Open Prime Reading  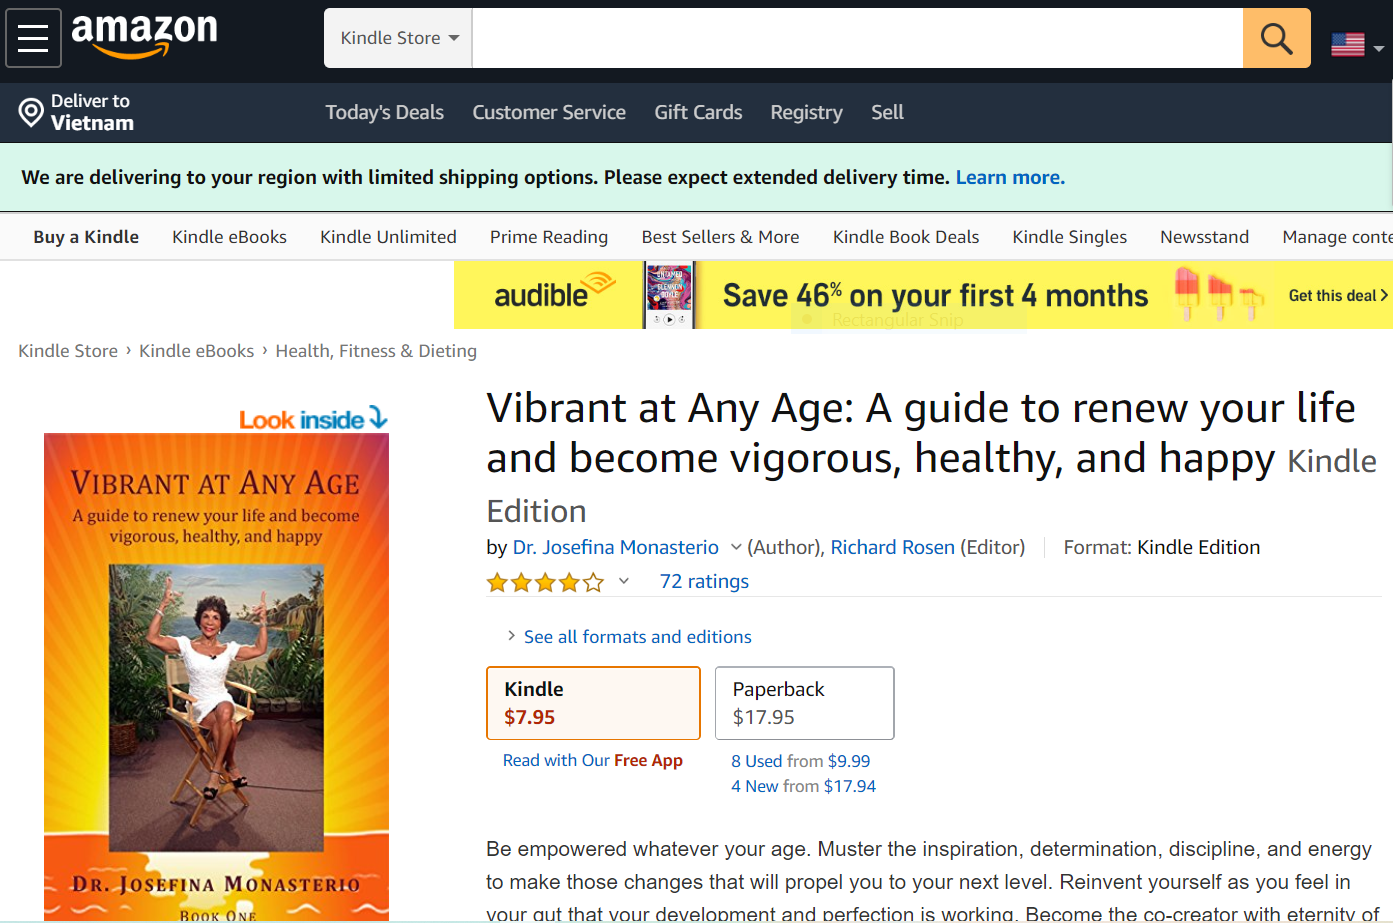coord(549,237)
